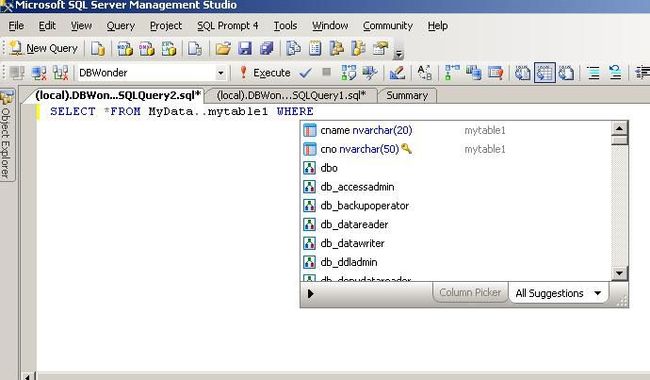The image size is (650, 380).
Task: Select db_ddladmin in suggestion list
Action: coord(455,262)
